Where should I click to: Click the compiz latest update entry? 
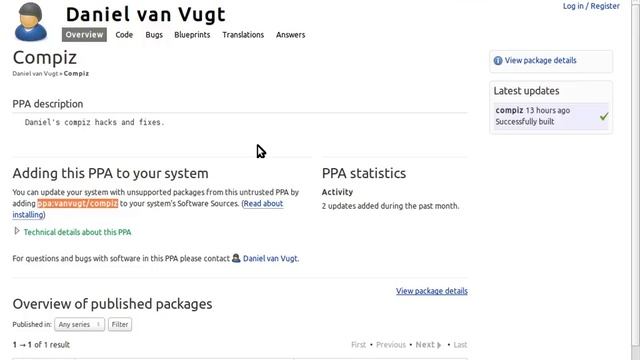pyautogui.click(x=551, y=116)
